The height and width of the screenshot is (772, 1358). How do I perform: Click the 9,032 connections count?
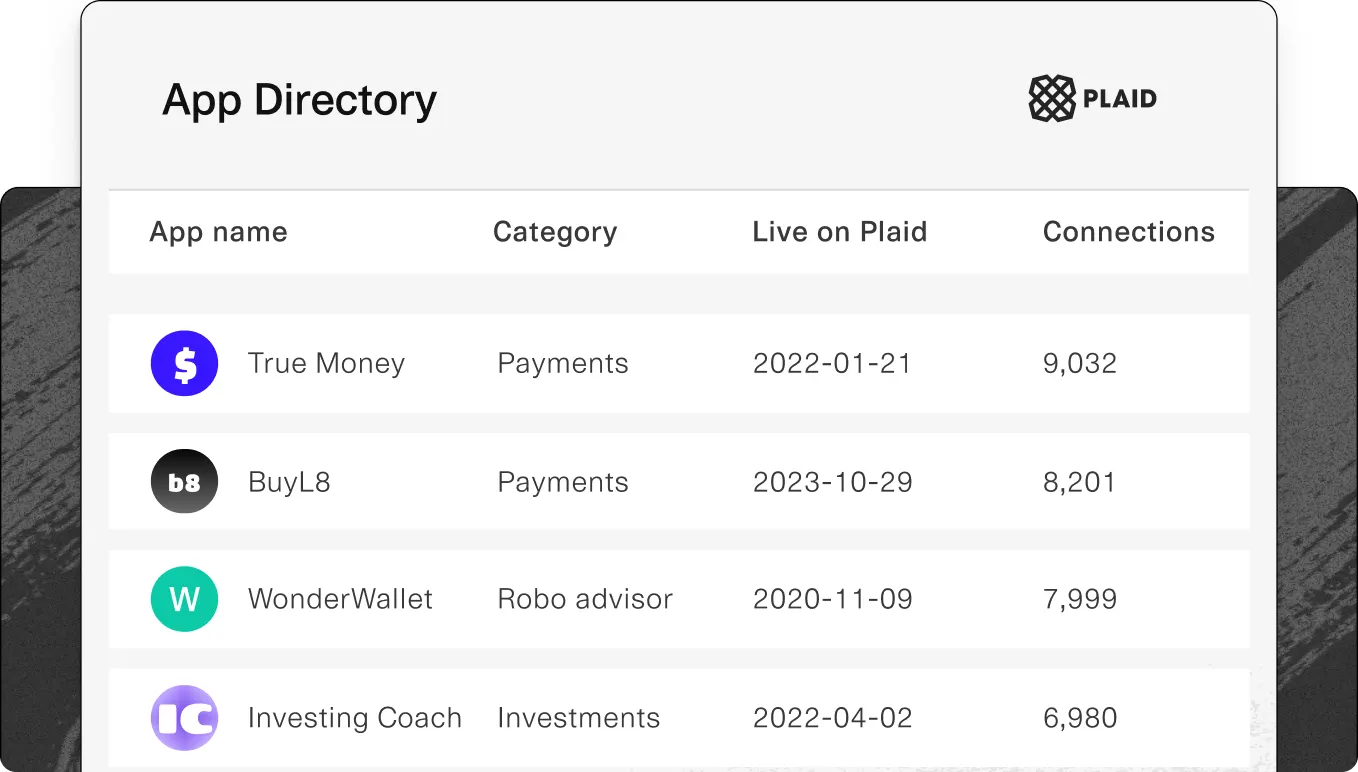coord(1079,363)
